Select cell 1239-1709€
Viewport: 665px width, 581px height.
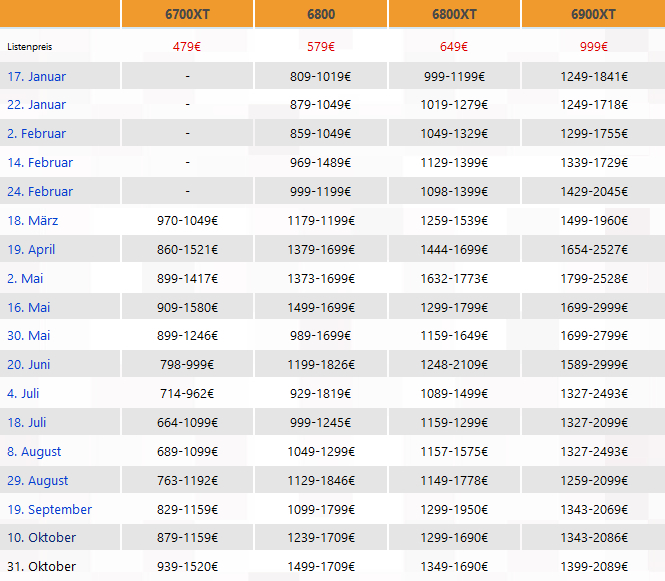(x=321, y=537)
